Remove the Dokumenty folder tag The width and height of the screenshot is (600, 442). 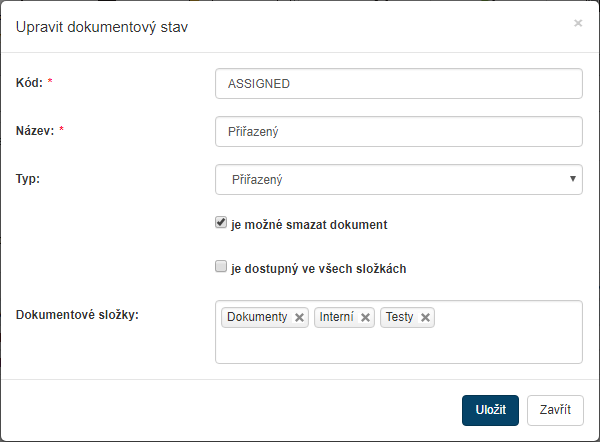tap(299, 318)
